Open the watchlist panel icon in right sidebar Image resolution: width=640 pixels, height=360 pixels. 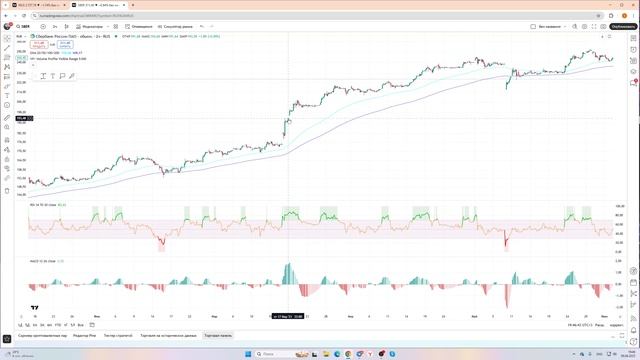pyautogui.click(x=633, y=38)
